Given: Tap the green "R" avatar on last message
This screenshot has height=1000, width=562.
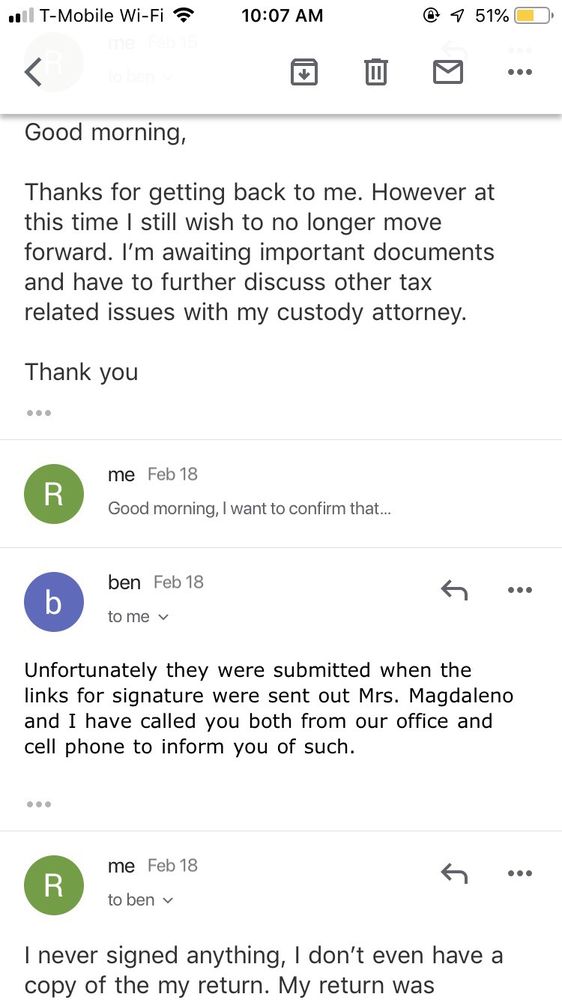Looking at the screenshot, I should click(x=54, y=885).
